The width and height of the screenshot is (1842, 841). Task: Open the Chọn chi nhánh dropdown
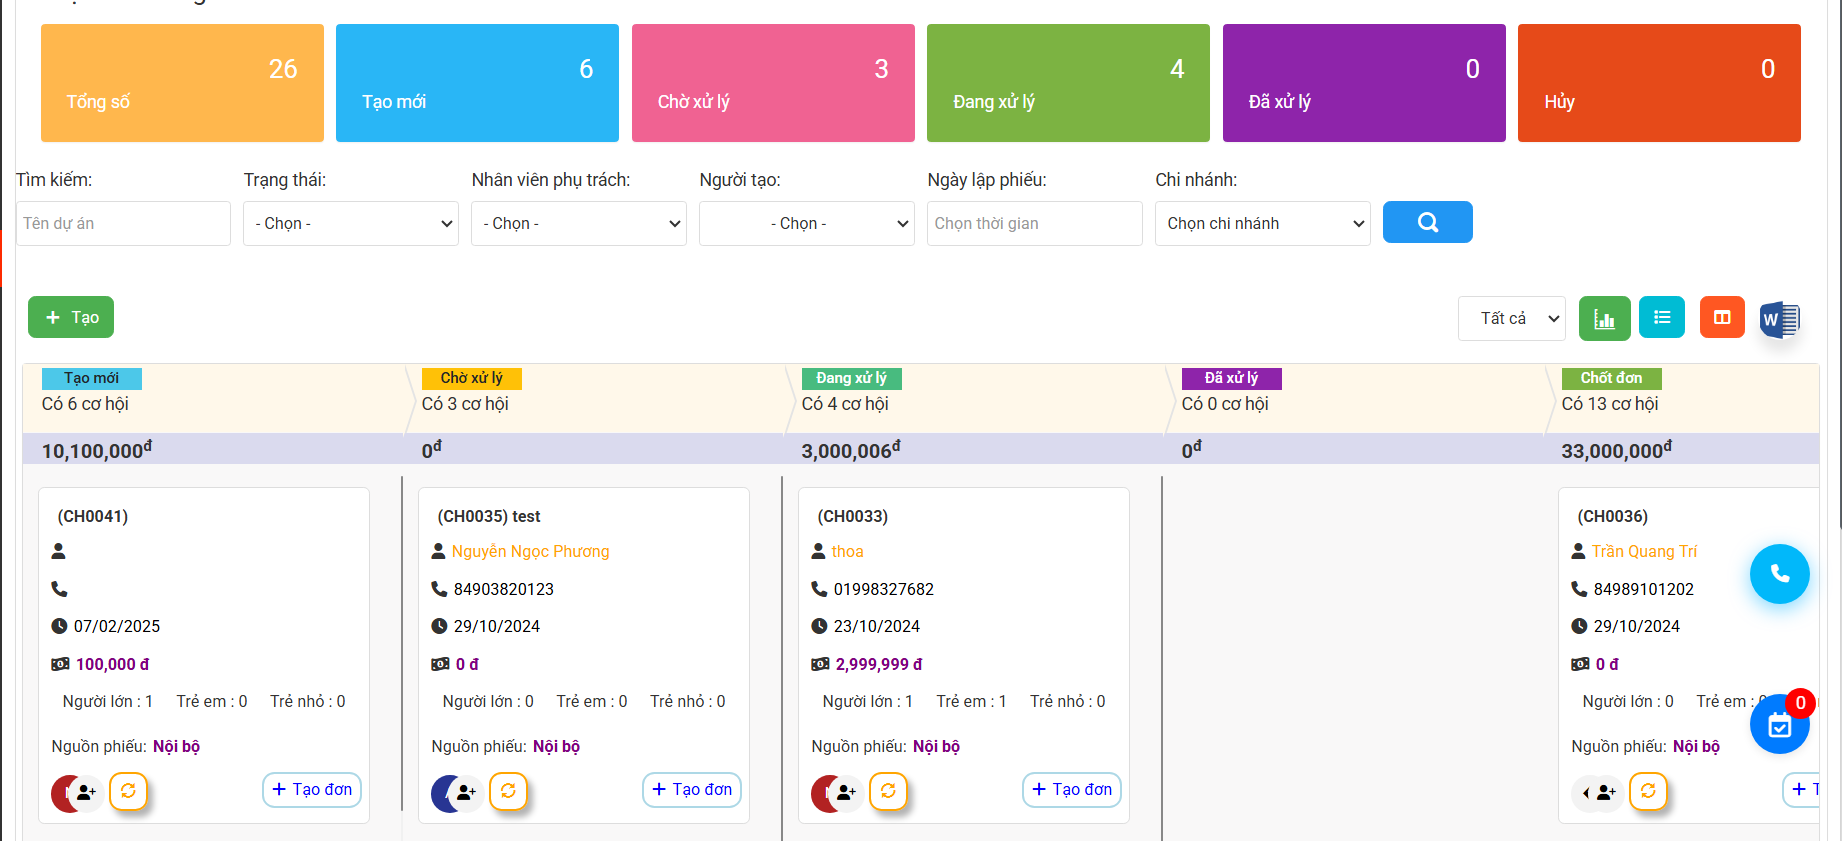coord(1262,224)
